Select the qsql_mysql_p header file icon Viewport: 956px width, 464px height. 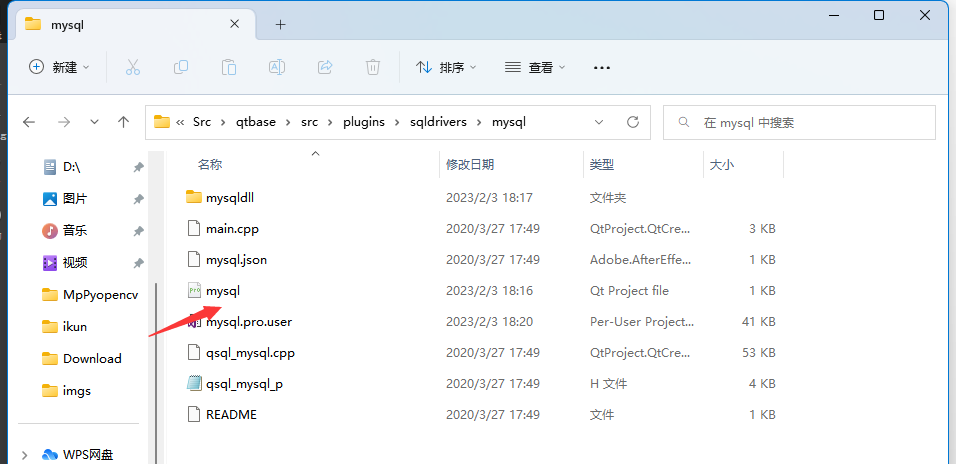[194, 384]
